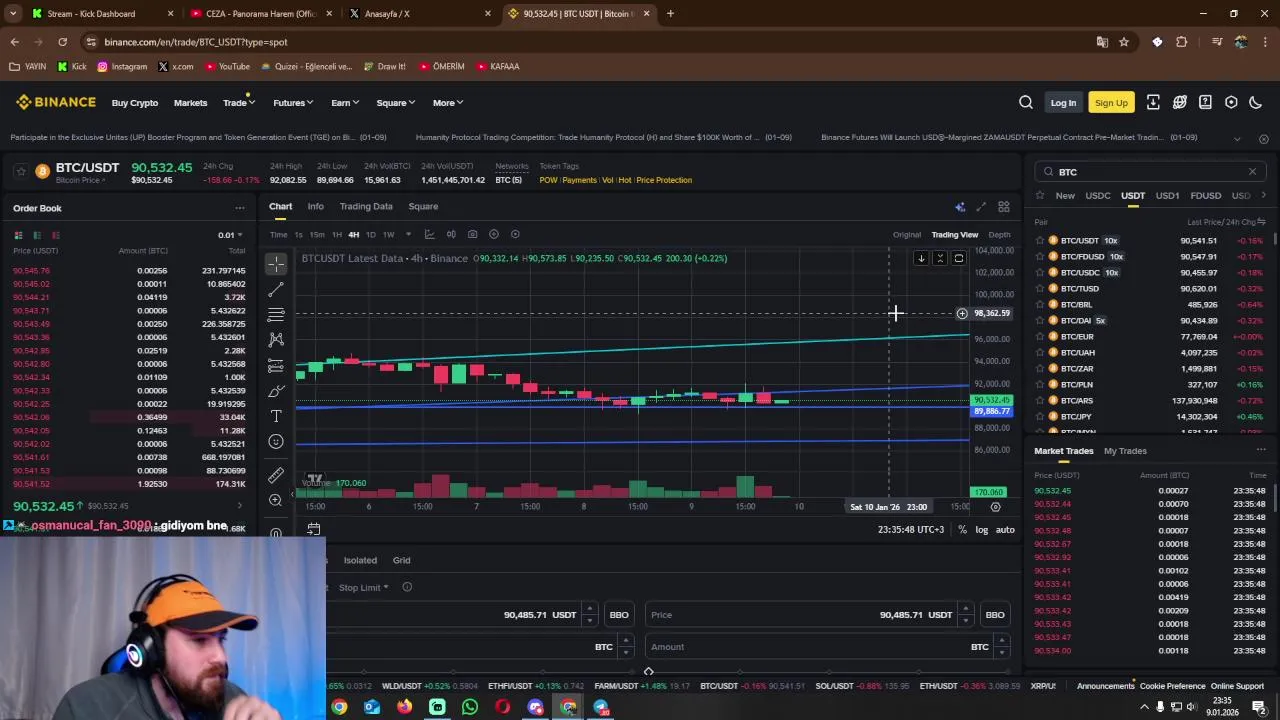Open the Stop Limit order type dropdown

coord(364,588)
